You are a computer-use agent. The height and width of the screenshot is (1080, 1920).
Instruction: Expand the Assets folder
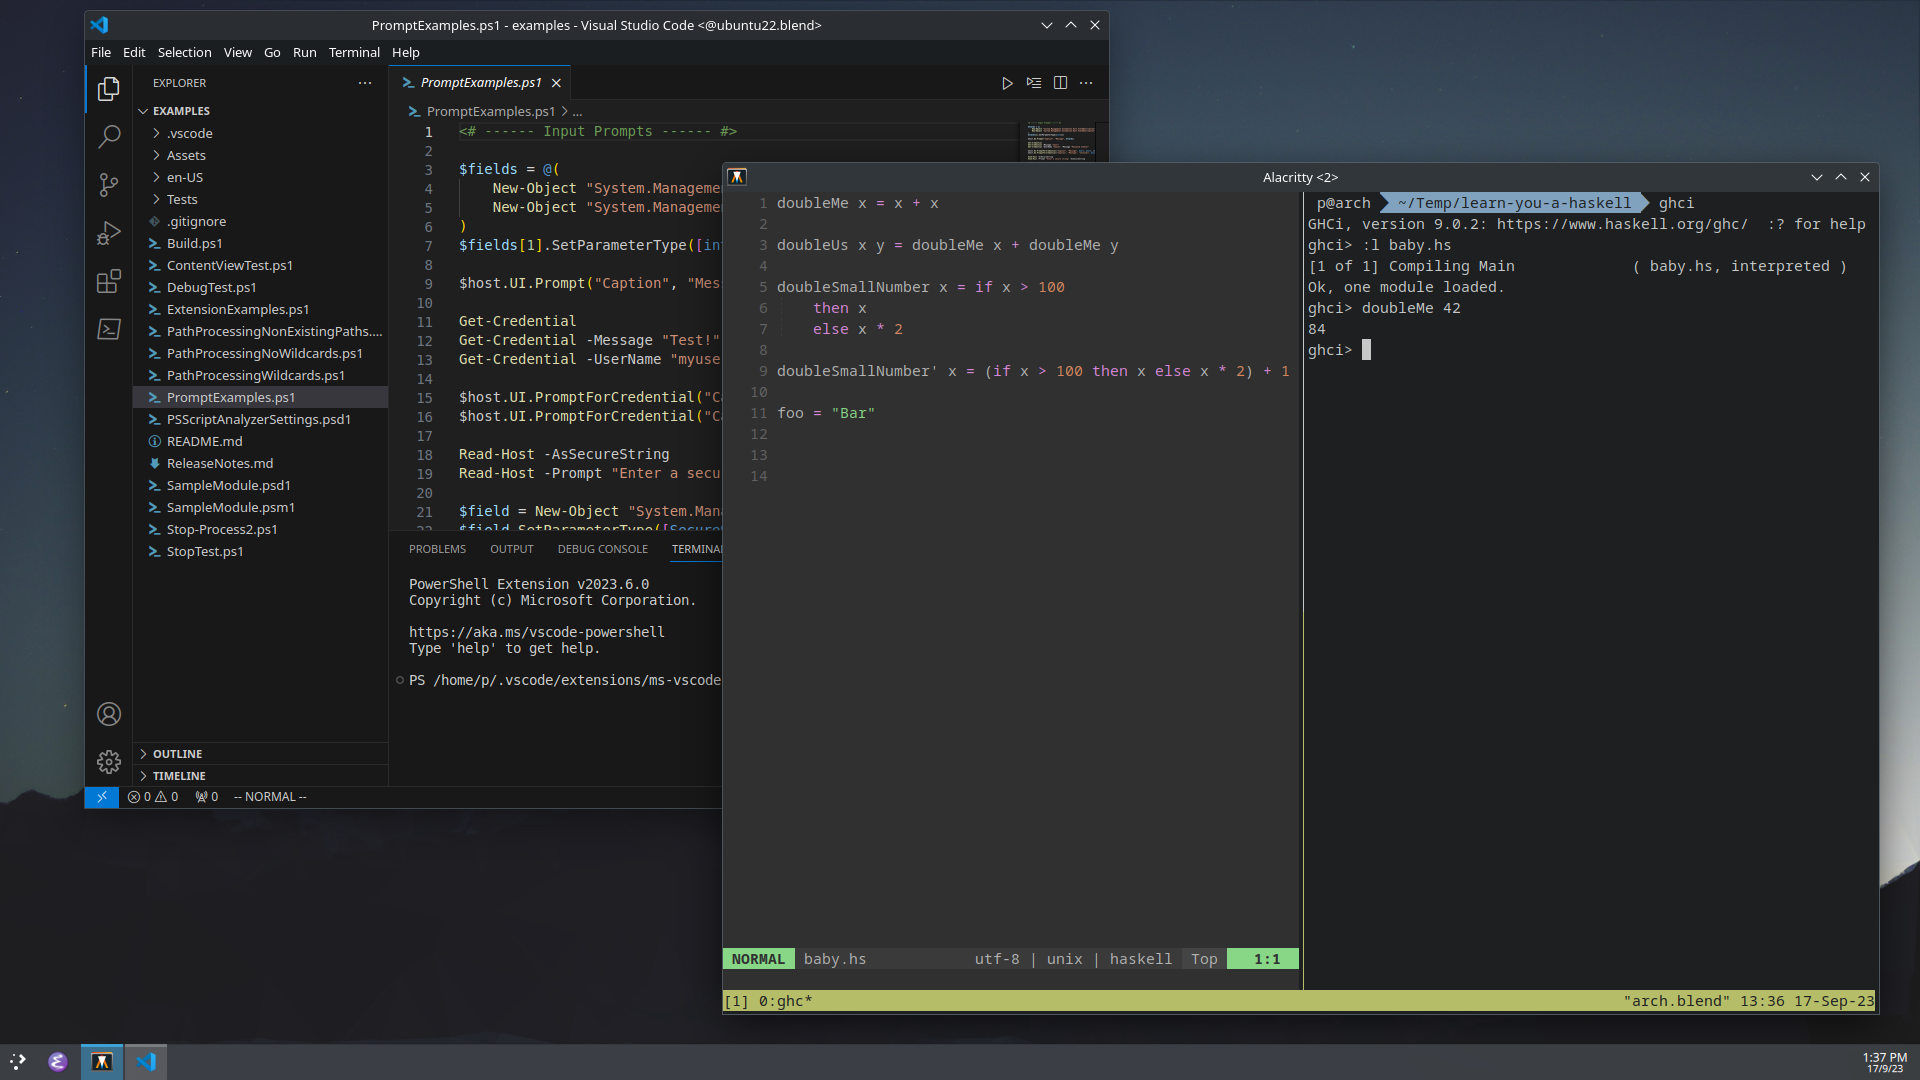(260, 155)
